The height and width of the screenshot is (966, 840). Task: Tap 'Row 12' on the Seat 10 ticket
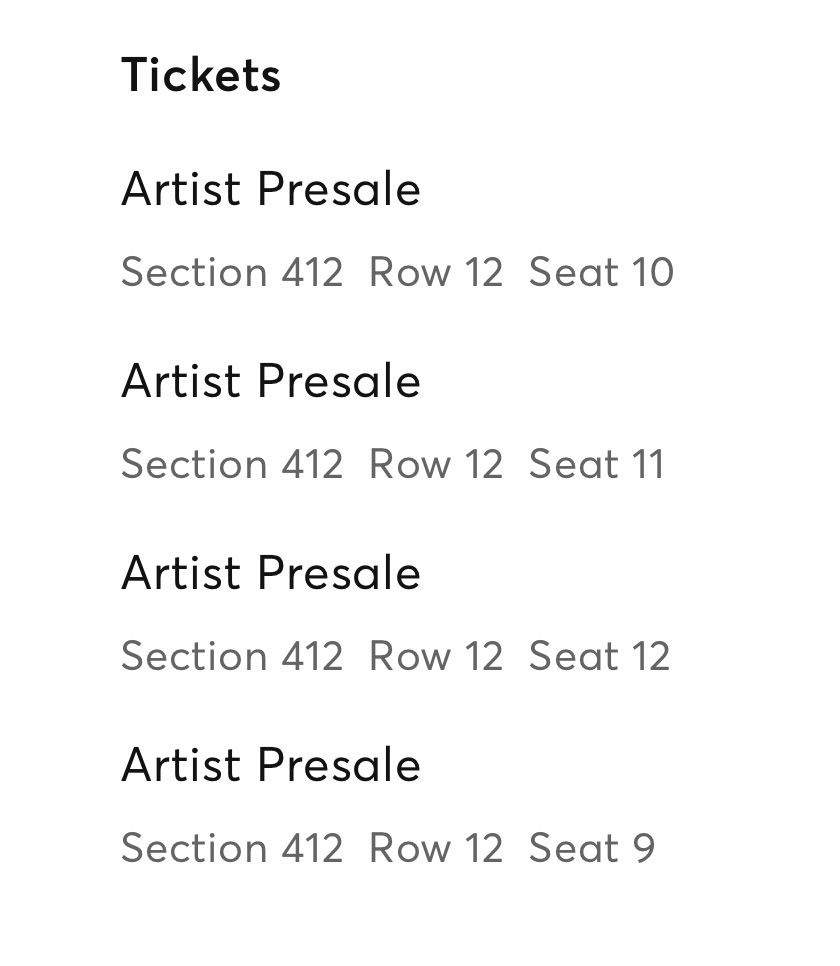coord(436,273)
